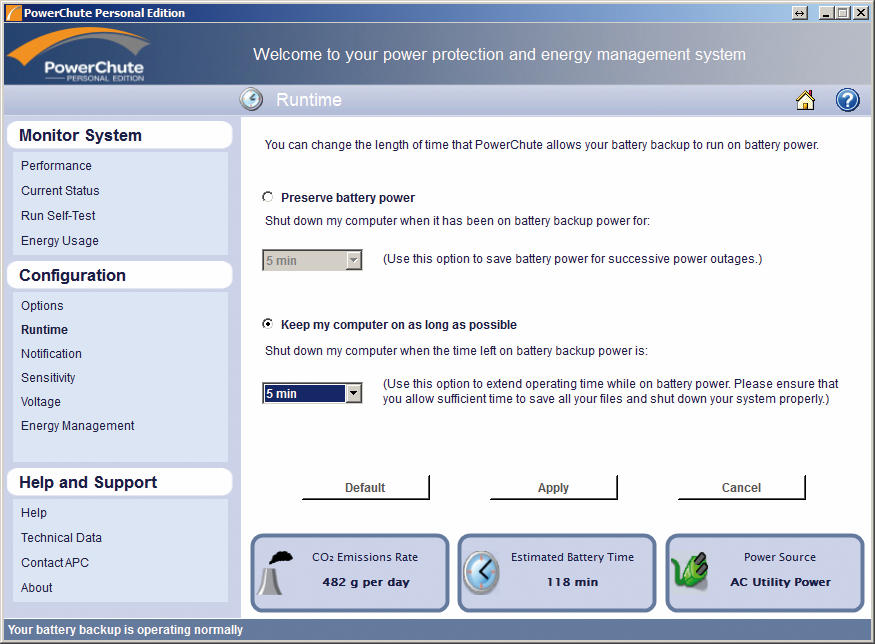The width and height of the screenshot is (875, 644).
Task: Open help via blue question mark icon
Action: (x=847, y=100)
